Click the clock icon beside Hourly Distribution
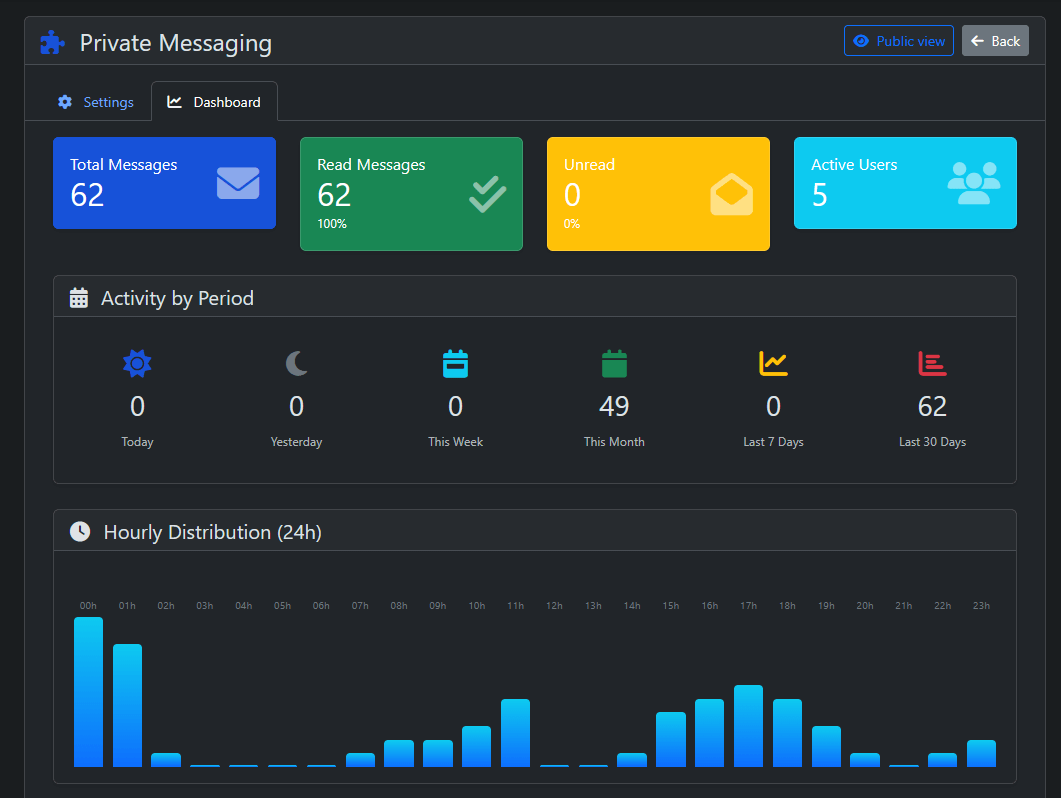This screenshot has width=1061, height=798. point(80,532)
